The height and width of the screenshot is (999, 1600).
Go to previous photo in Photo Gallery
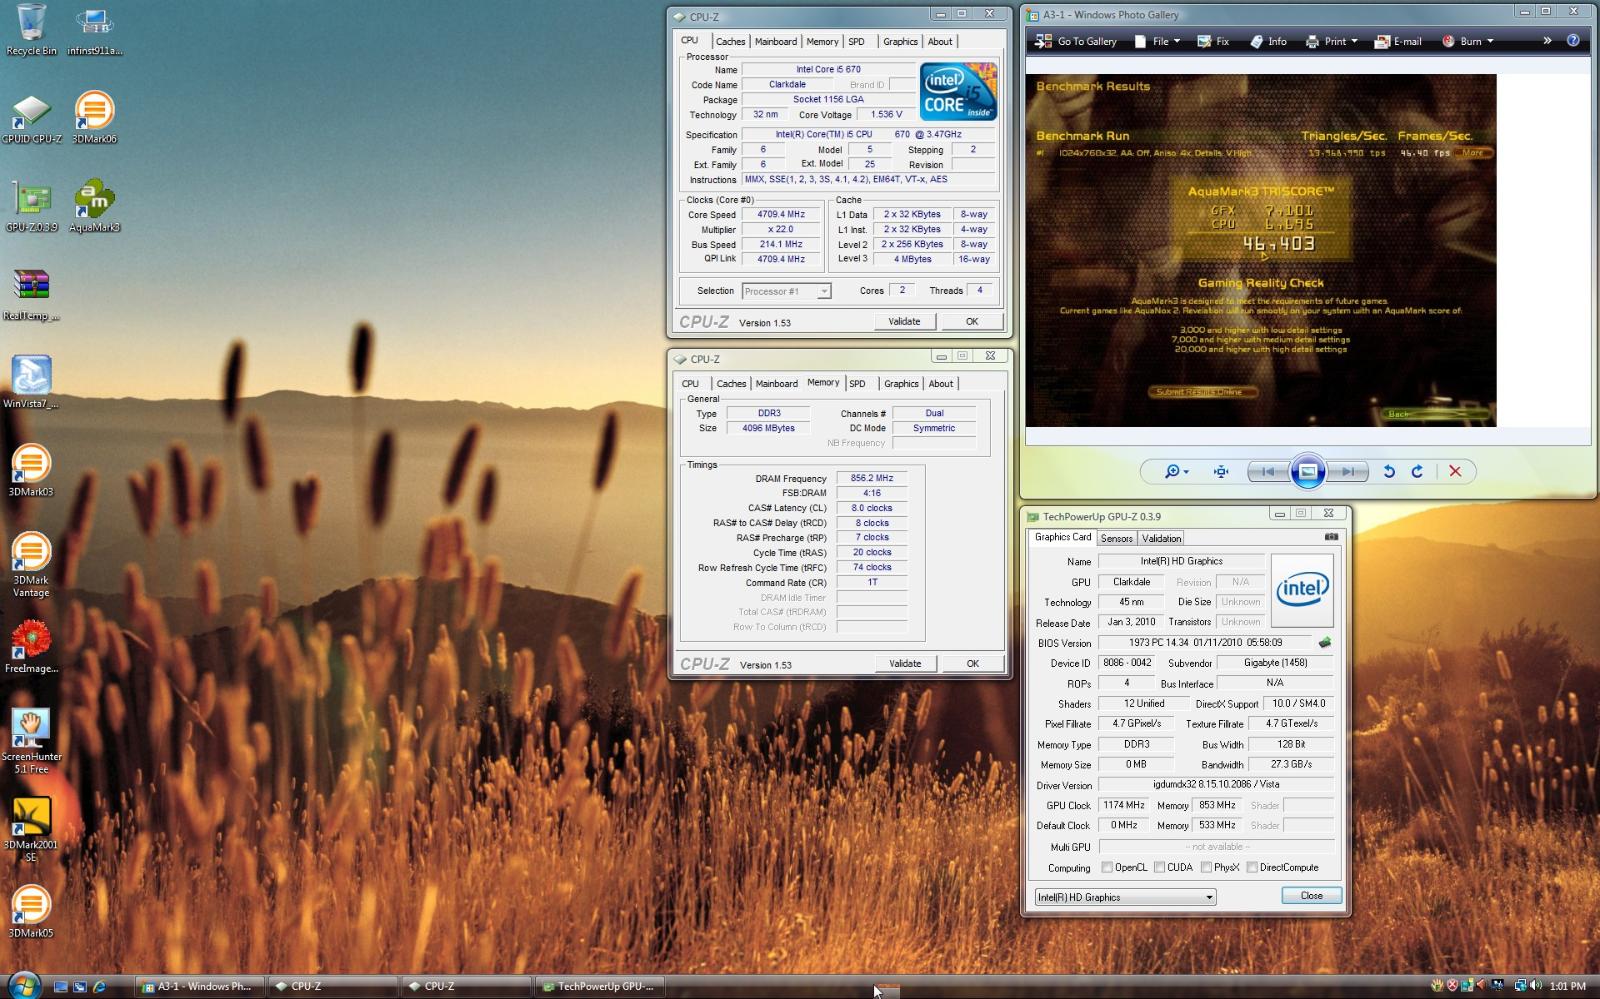click(1268, 472)
